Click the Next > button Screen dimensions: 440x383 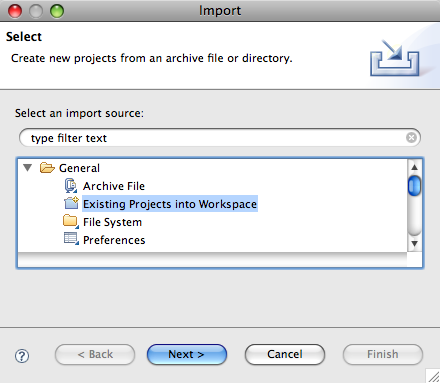(x=187, y=354)
